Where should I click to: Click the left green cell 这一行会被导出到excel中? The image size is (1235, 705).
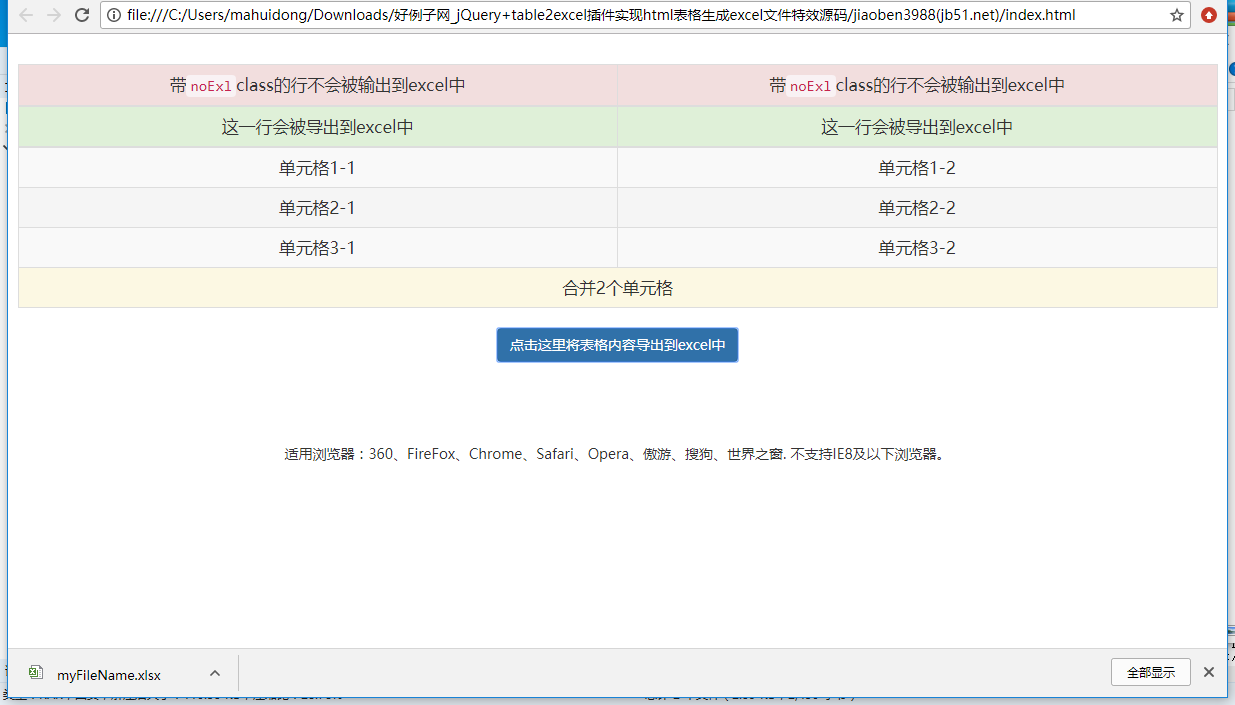pos(317,127)
